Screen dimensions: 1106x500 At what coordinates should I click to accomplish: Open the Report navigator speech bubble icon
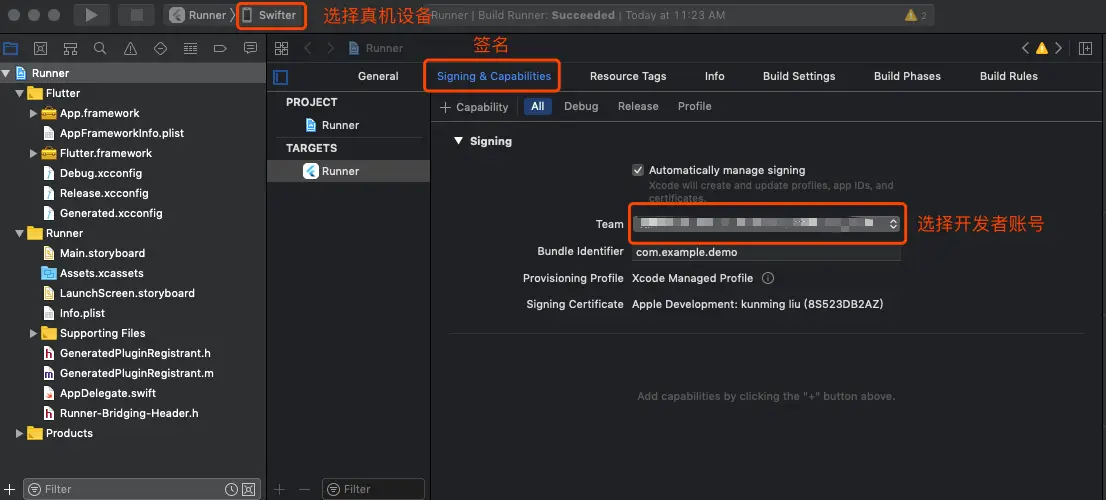250,48
